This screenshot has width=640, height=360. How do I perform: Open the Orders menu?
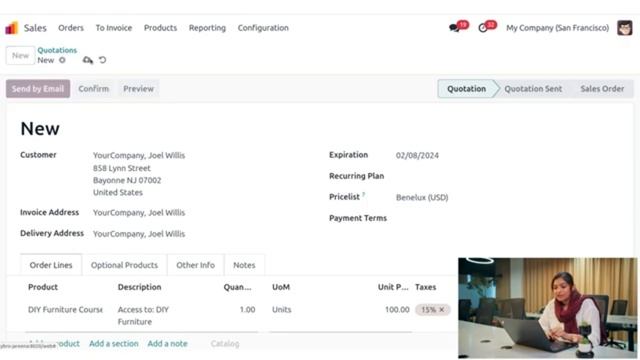71,28
